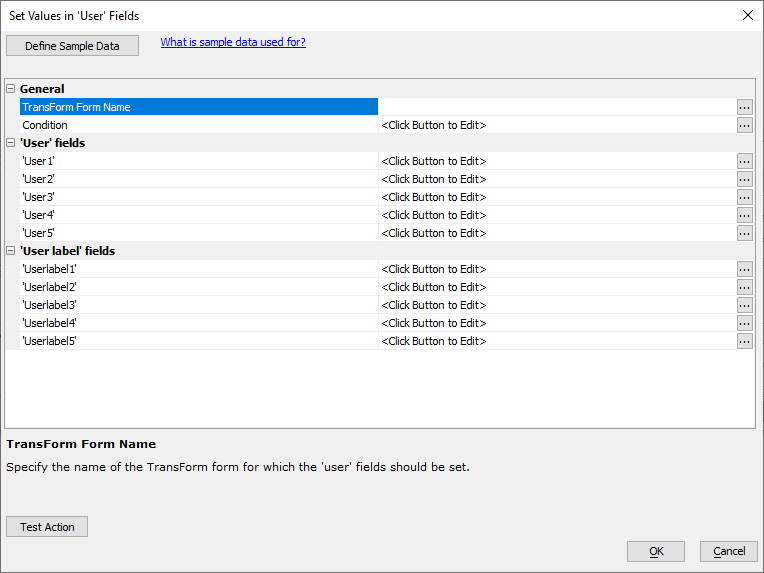Open ellipsis editor for 'Userlabel3' row

[x=744, y=306]
